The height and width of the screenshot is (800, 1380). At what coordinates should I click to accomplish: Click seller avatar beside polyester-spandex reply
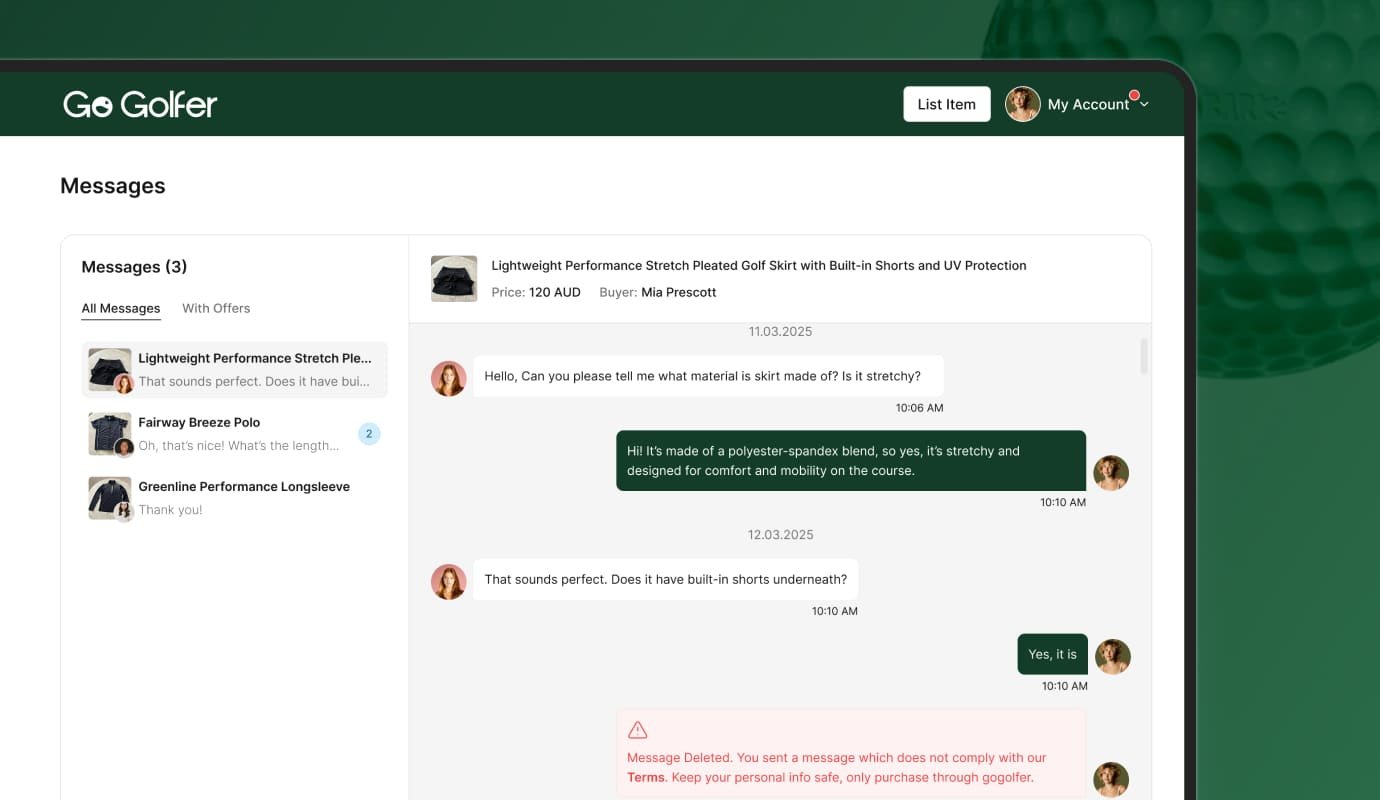click(x=1111, y=473)
